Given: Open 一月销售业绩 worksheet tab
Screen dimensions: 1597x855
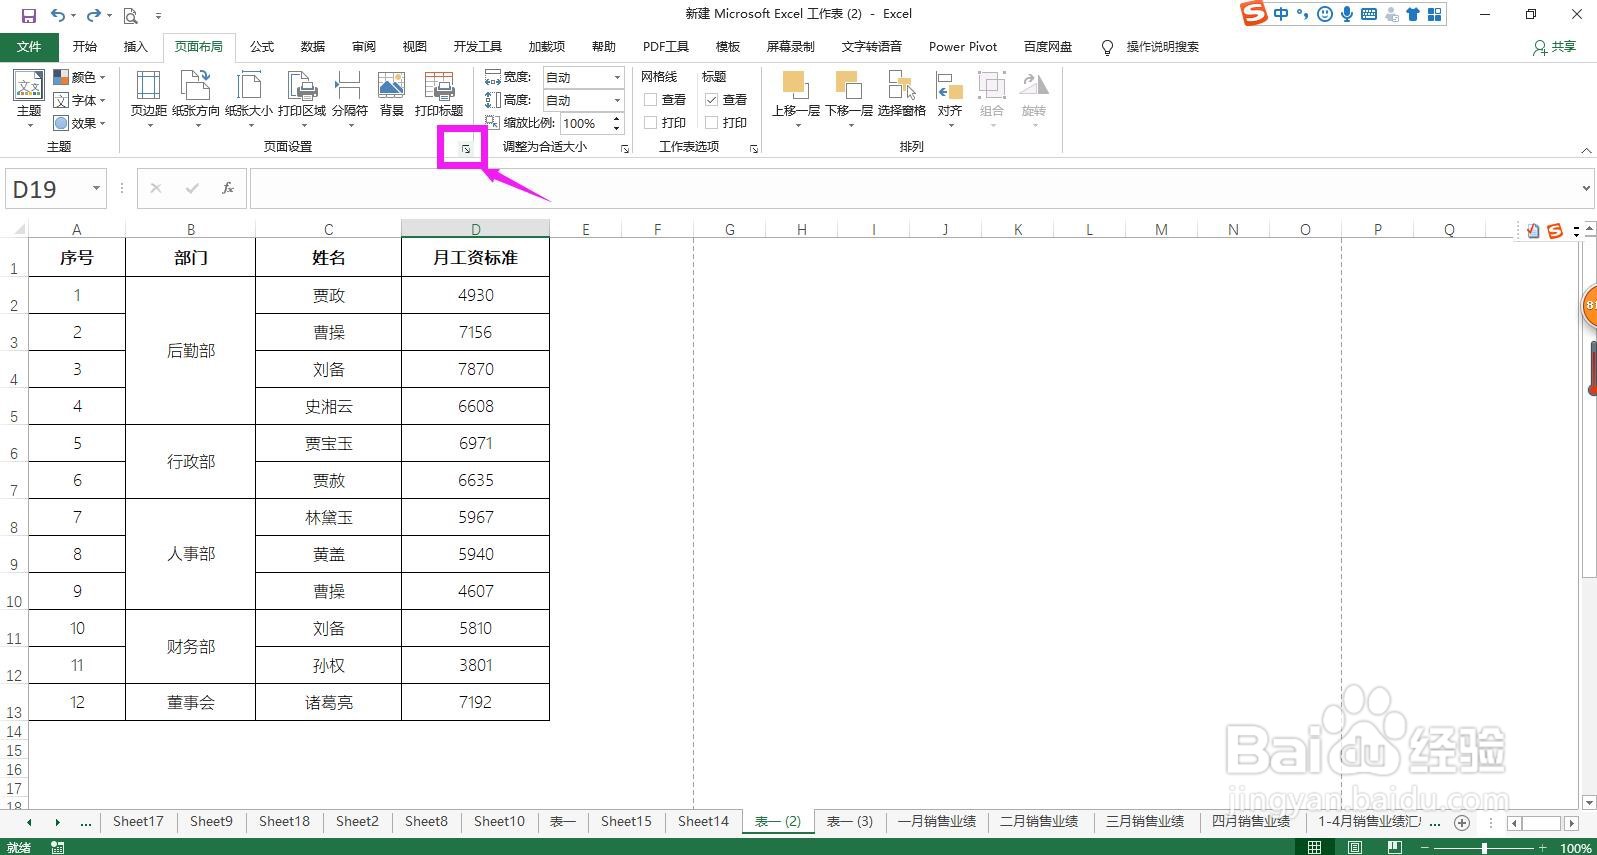Looking at the screenshot, I should click(x=936, y=821).
